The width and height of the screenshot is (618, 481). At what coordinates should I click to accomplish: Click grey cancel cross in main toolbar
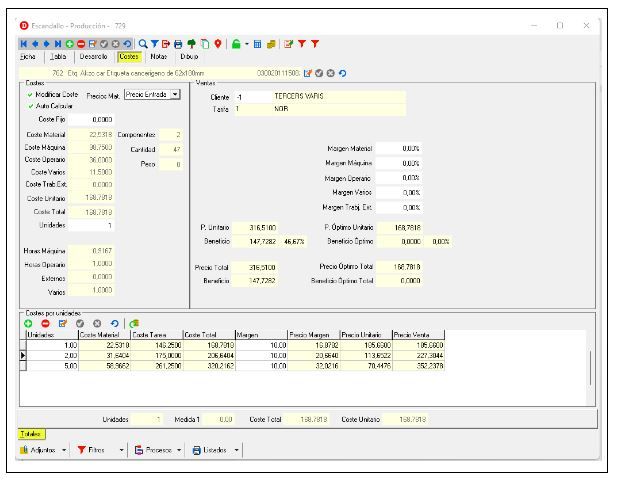pyautogui.click(x=115, y=44)
